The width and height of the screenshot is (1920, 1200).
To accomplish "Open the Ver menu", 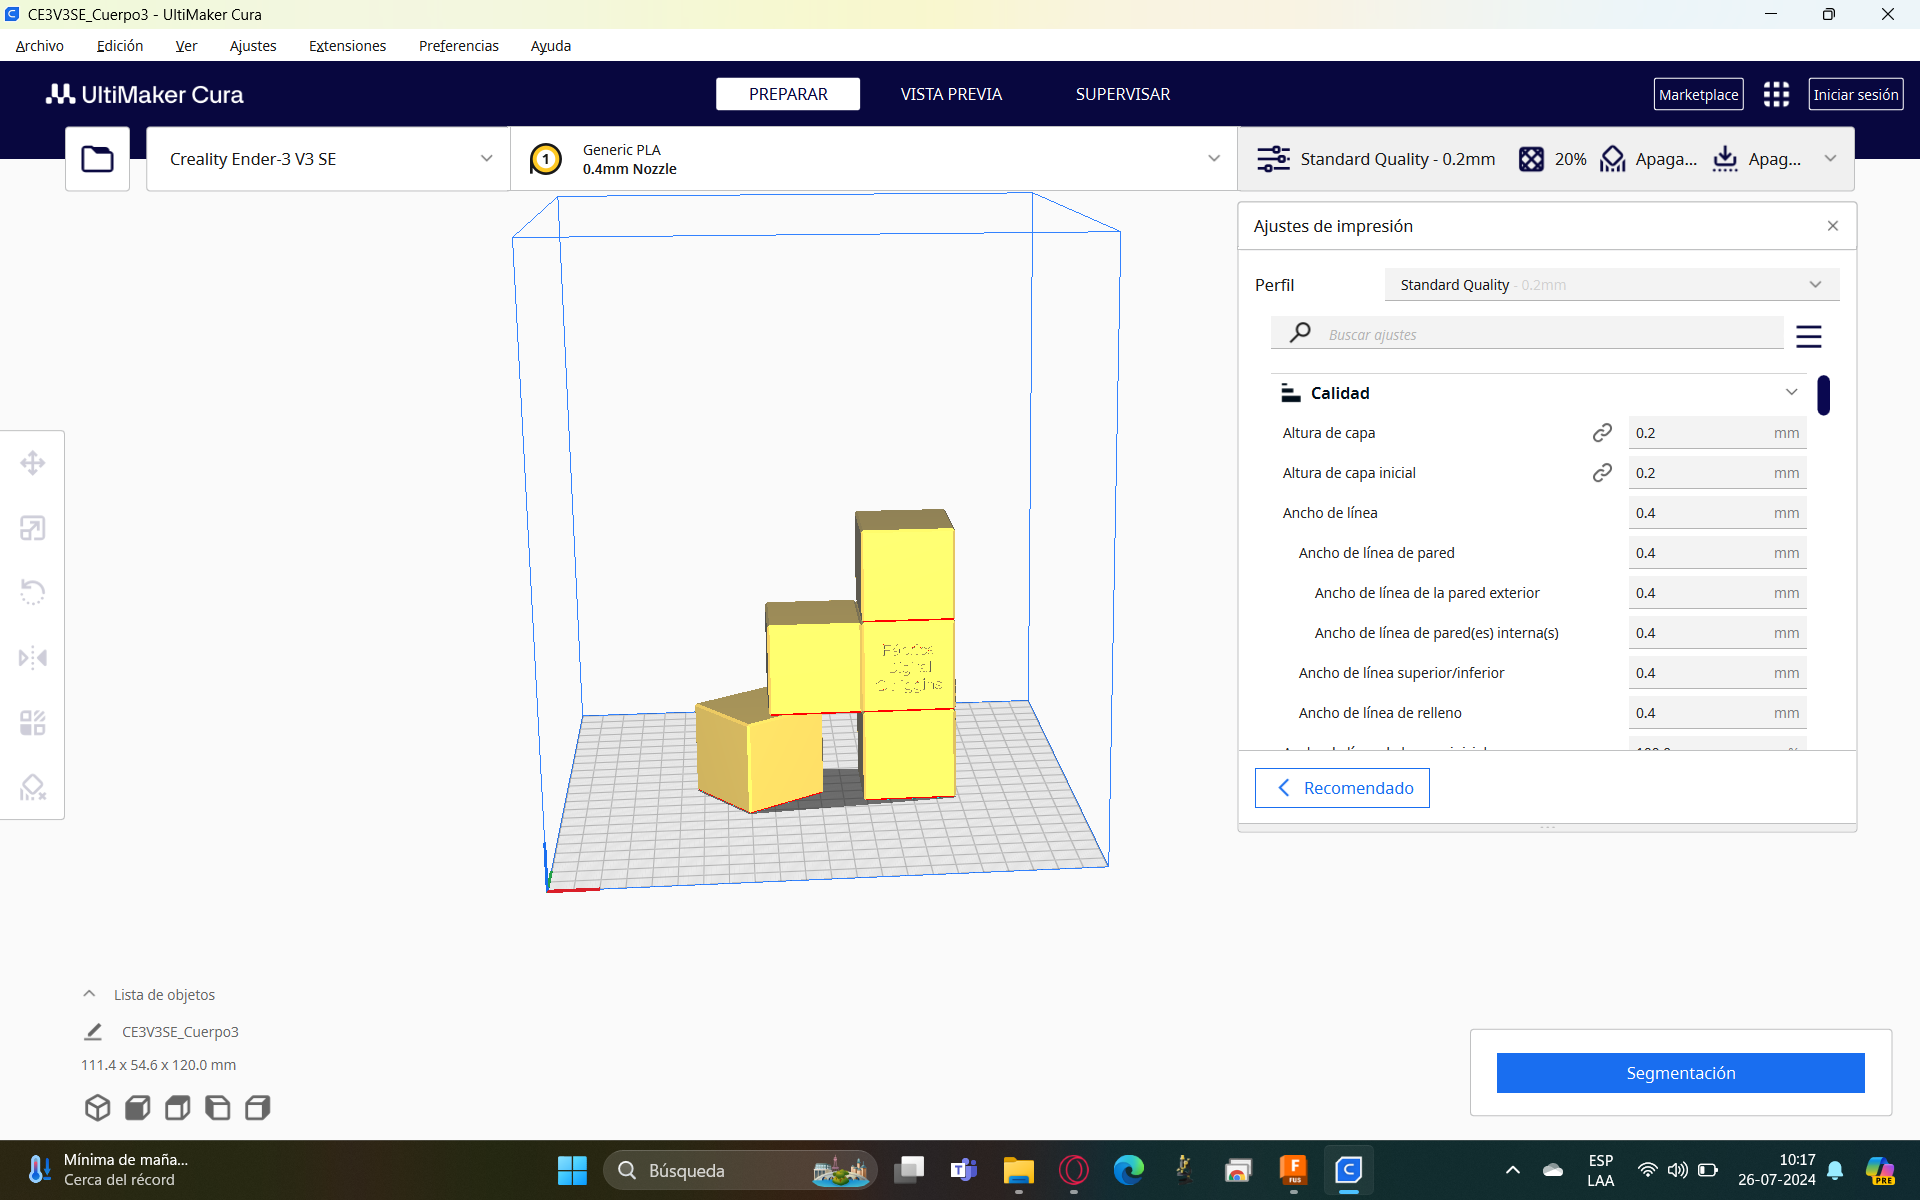I will pos(186,46).
